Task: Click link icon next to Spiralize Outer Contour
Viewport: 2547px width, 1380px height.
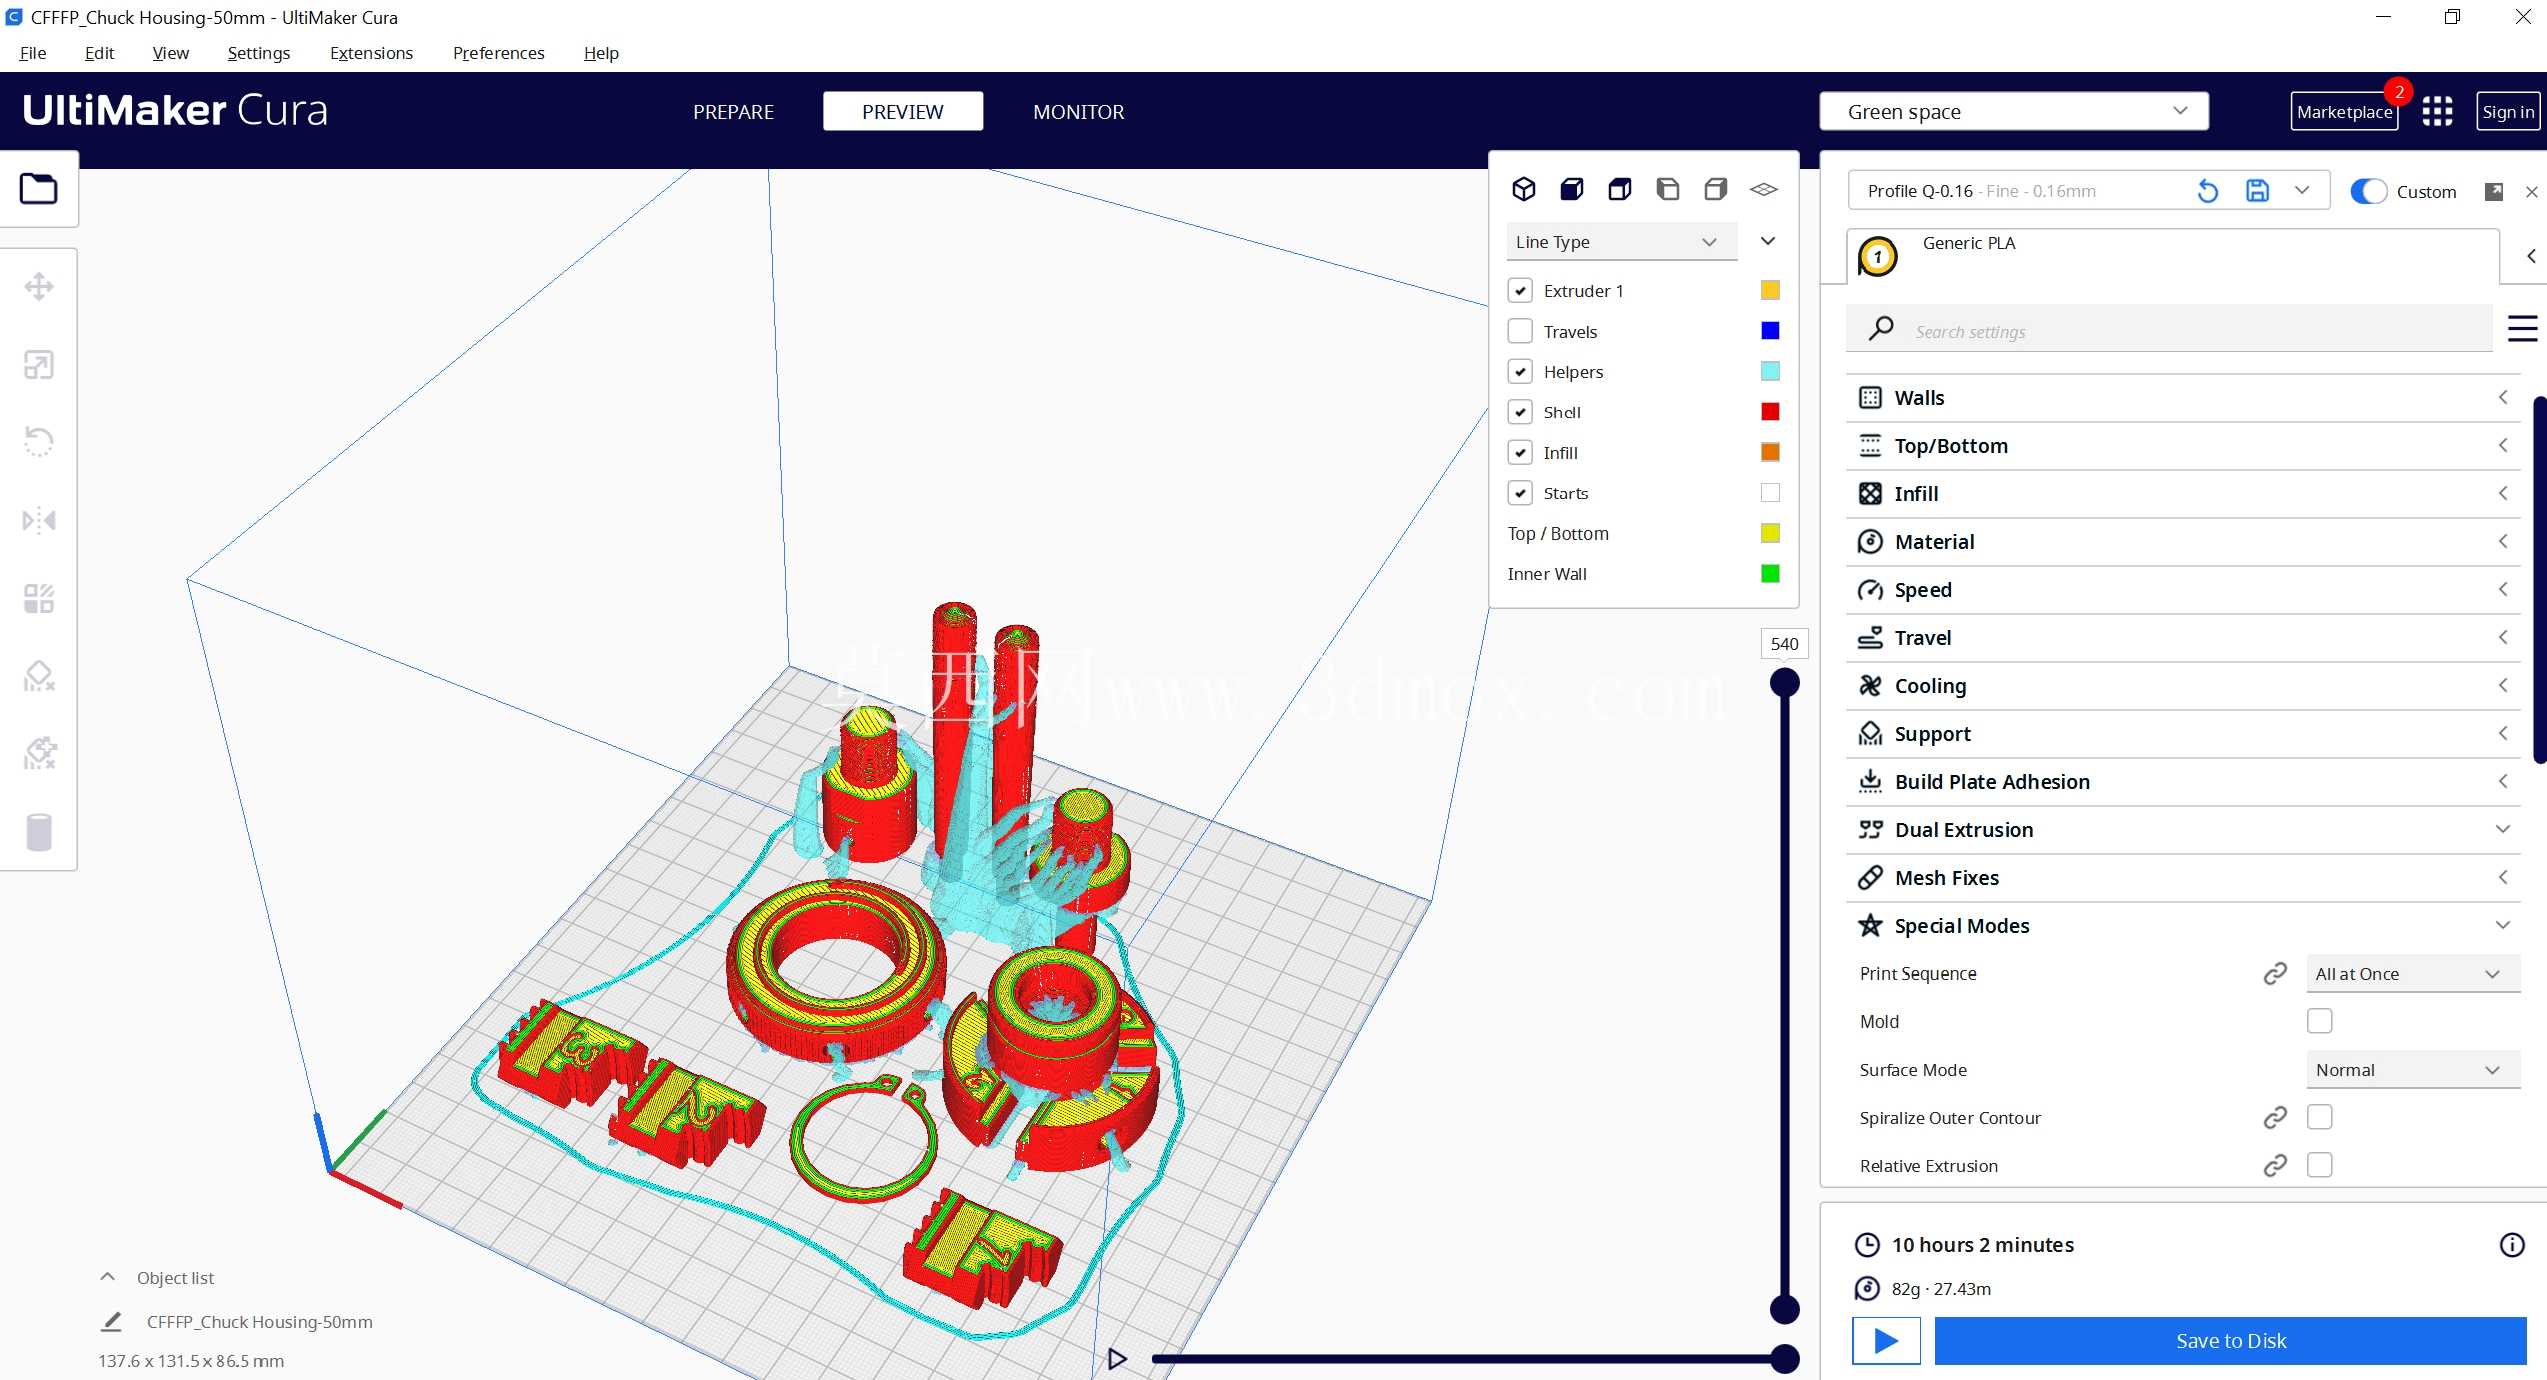Action: (2275, 1117)
